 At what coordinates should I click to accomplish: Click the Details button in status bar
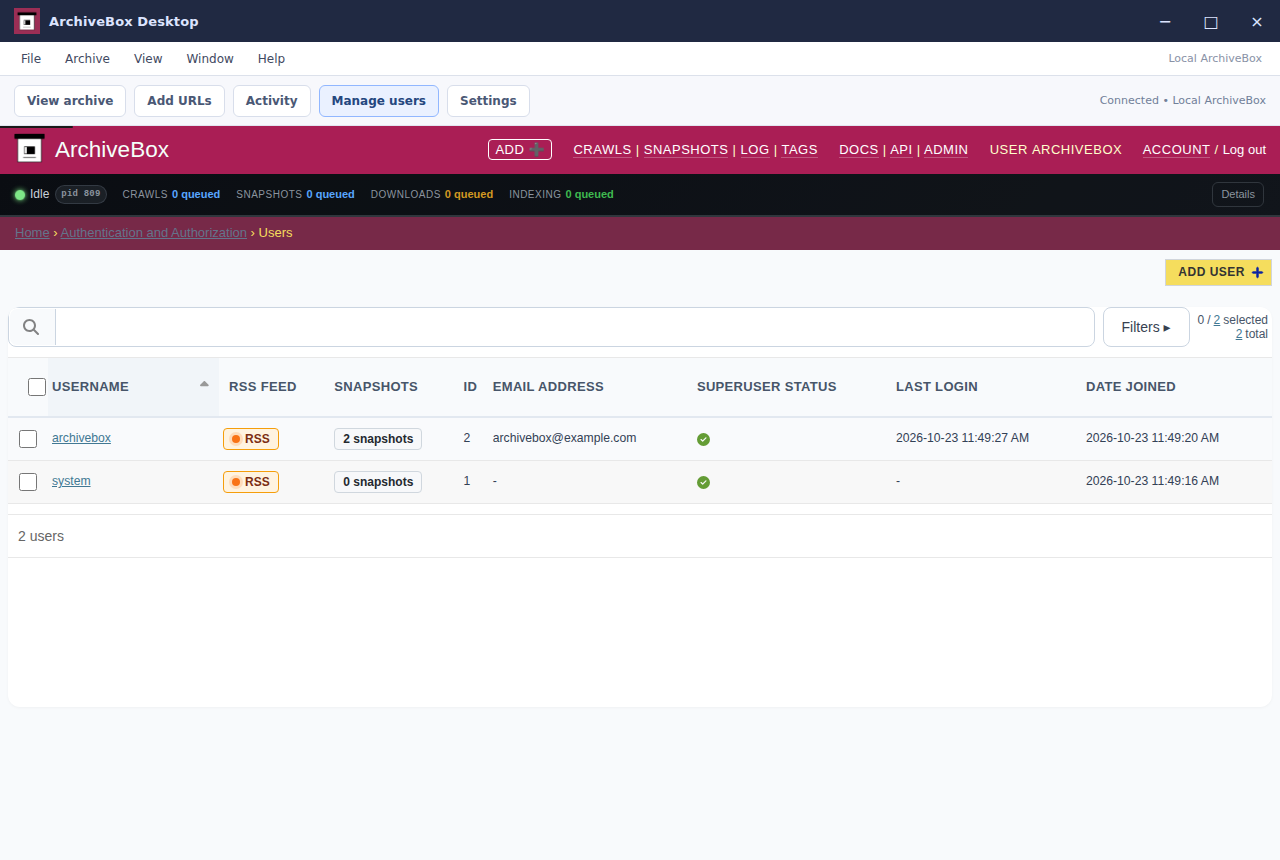[x=1238, y=194]
